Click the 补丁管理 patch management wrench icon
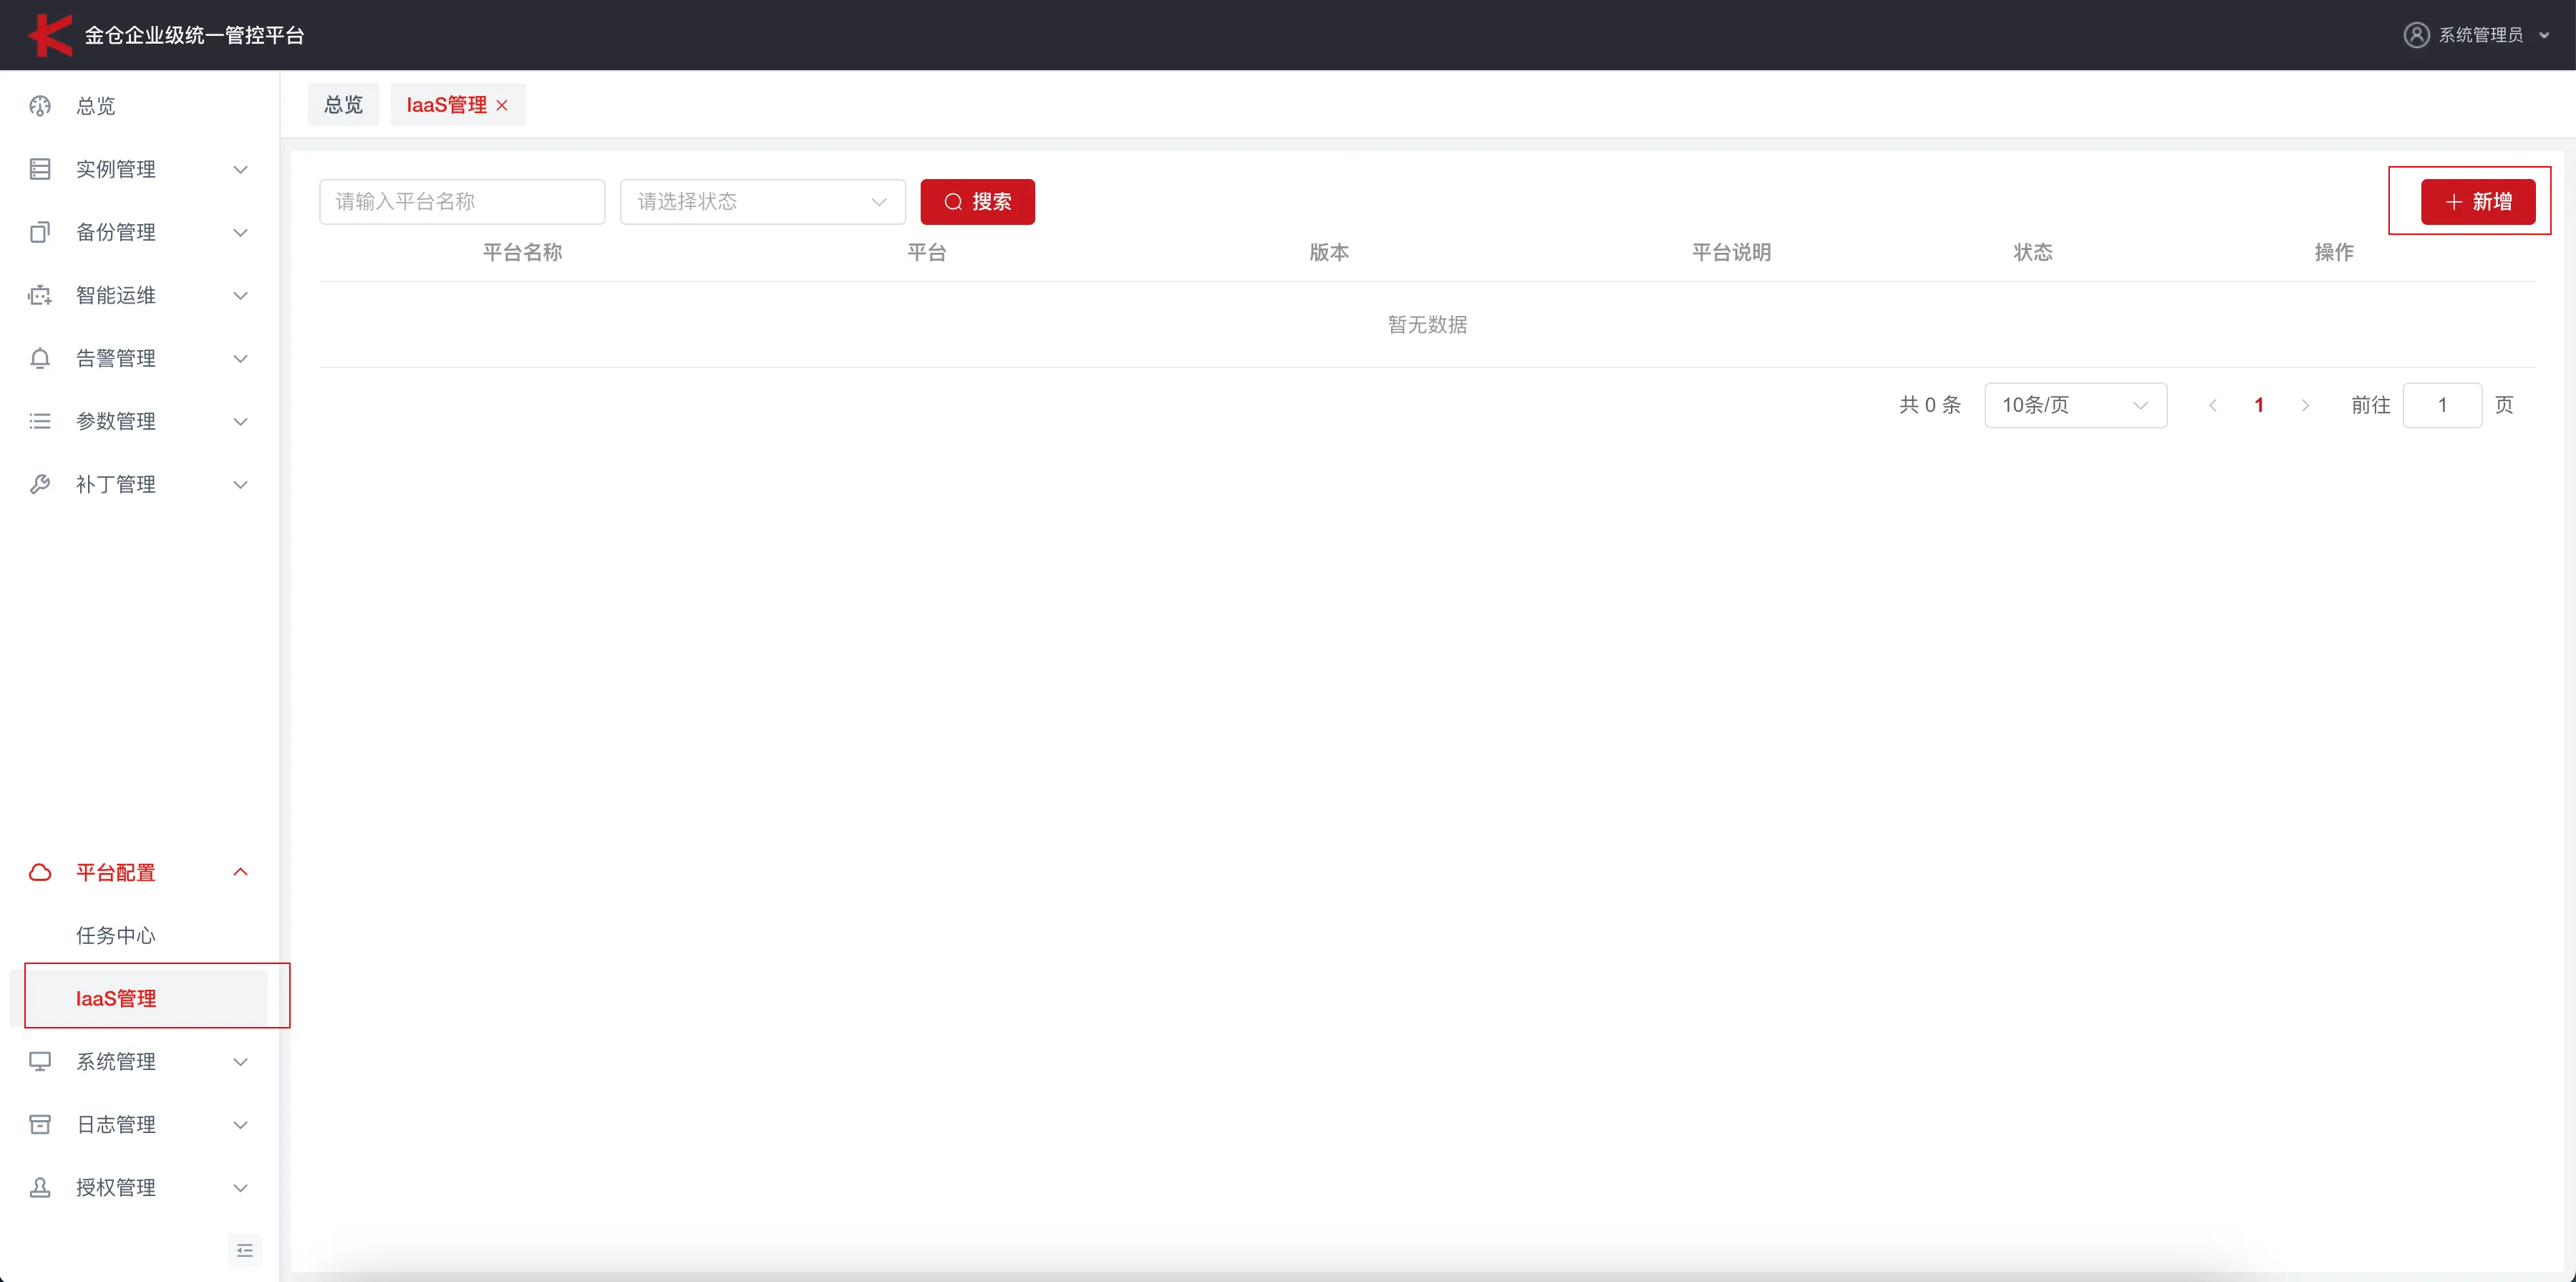 [40, 483]
